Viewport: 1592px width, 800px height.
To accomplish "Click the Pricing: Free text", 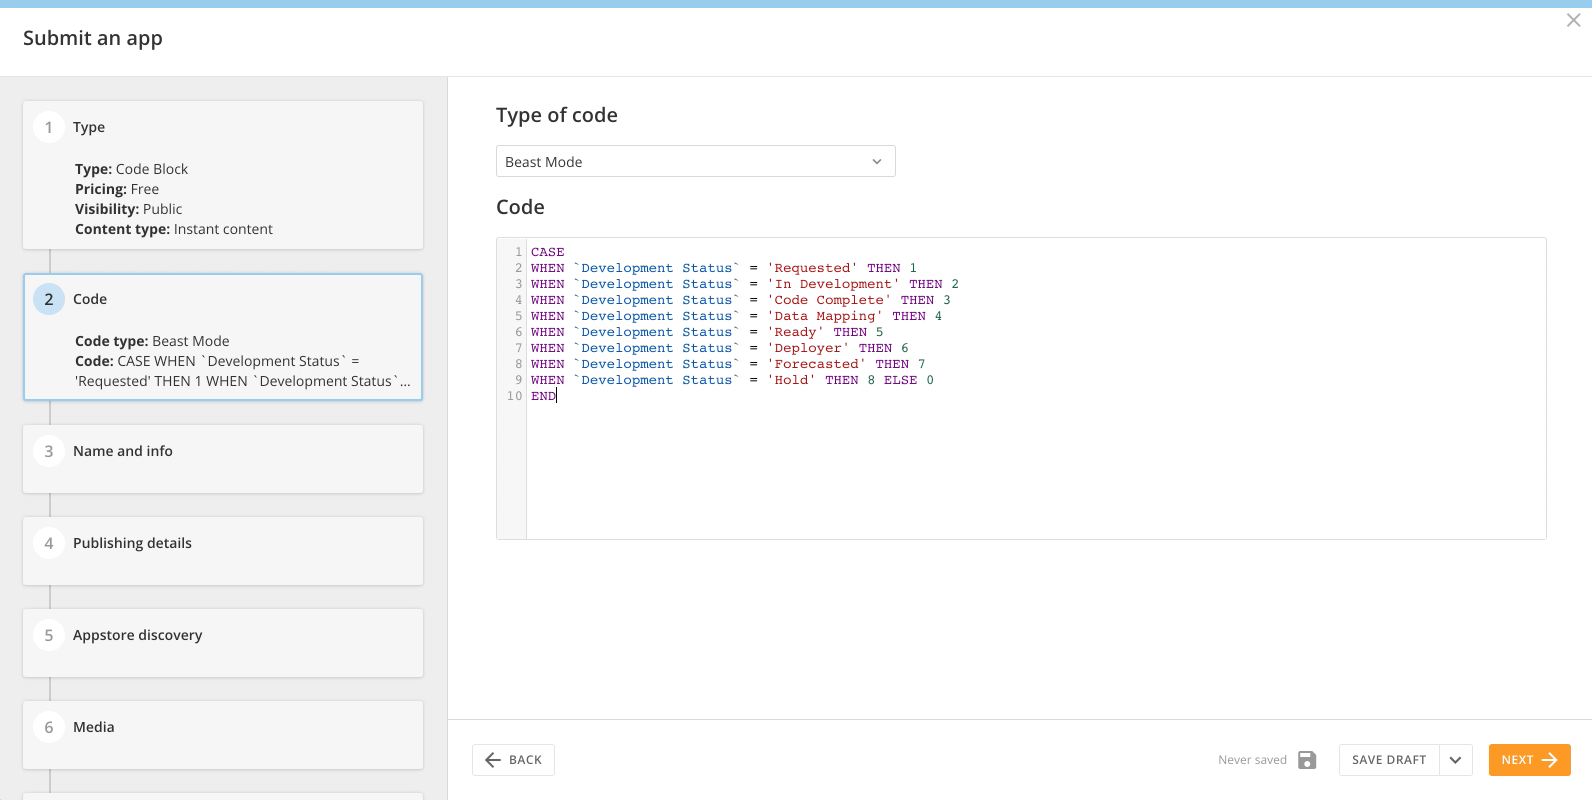I will coord(117,189).
